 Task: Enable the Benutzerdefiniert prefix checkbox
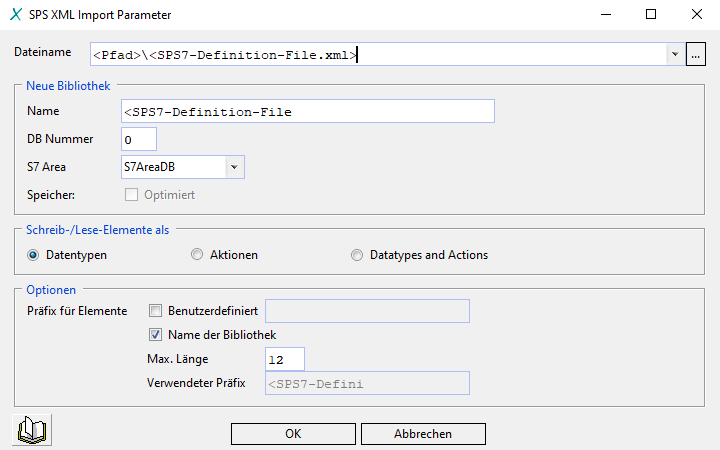click(x=155, y=311)
